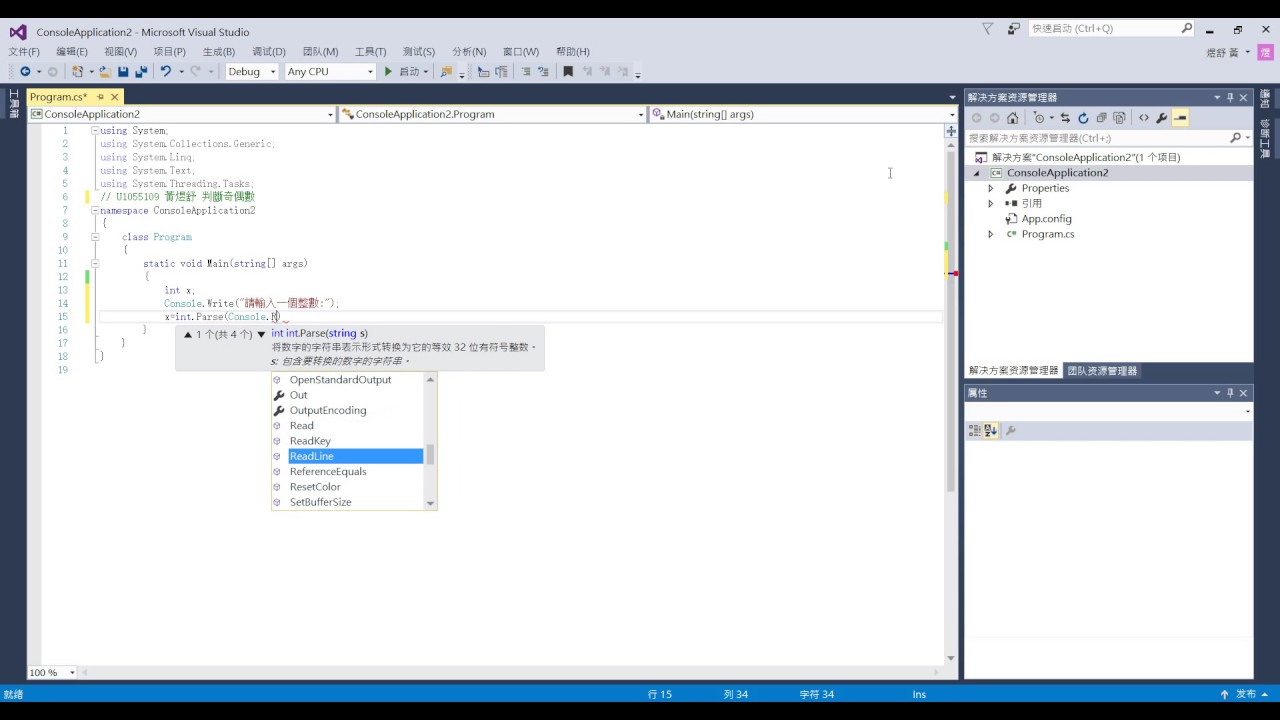1280x720 pixels.
Task: Click the Undo arrow icon
Action: coord(166,72)
